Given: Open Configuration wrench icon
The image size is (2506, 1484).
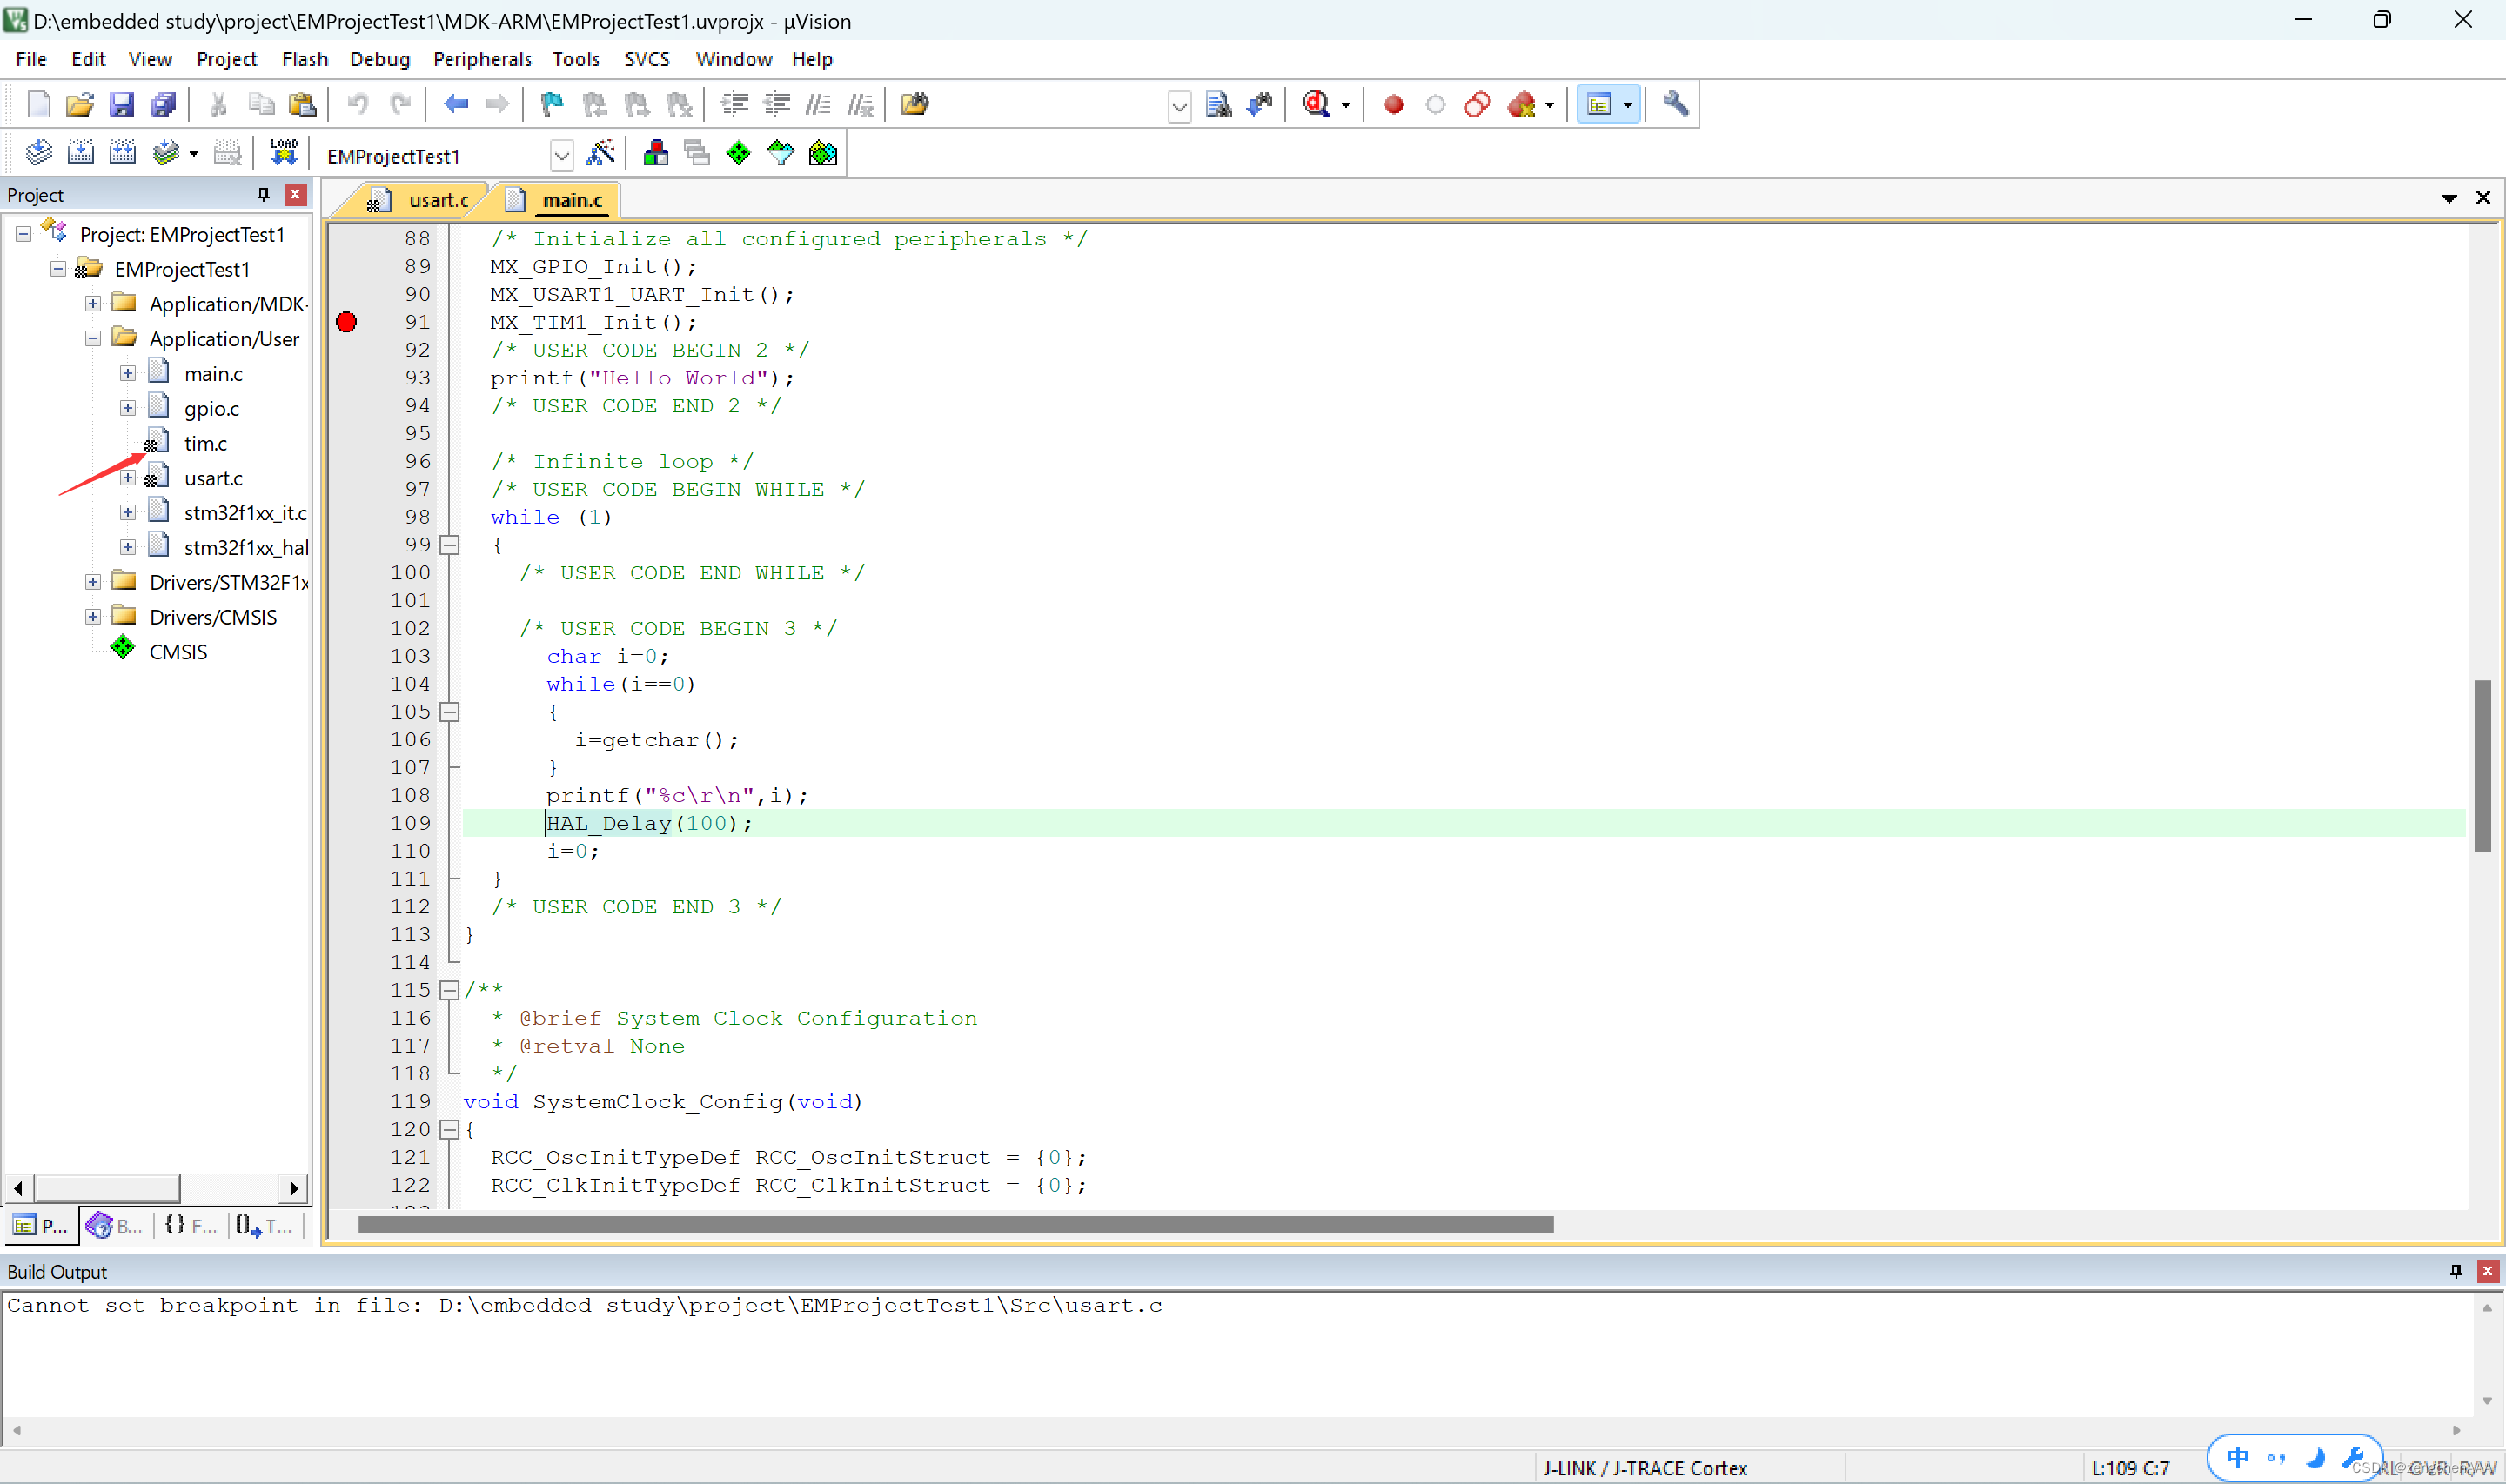Looking at the screenshot, I should 1676,104.
